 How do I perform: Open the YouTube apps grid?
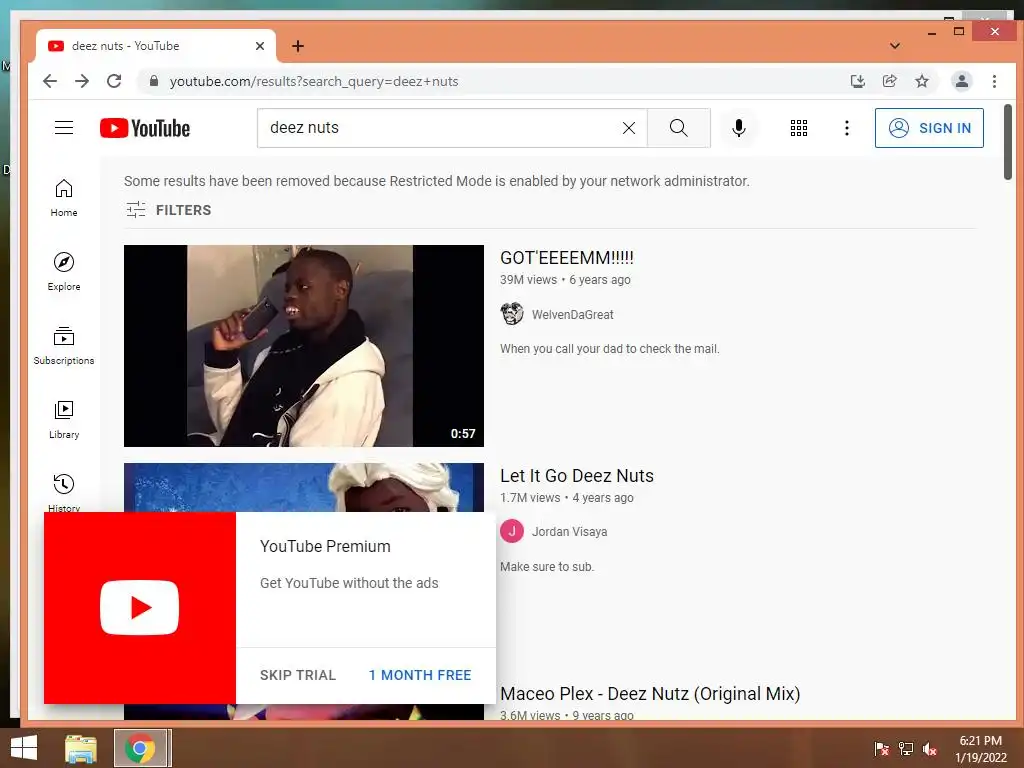click(x=799, y=128)
